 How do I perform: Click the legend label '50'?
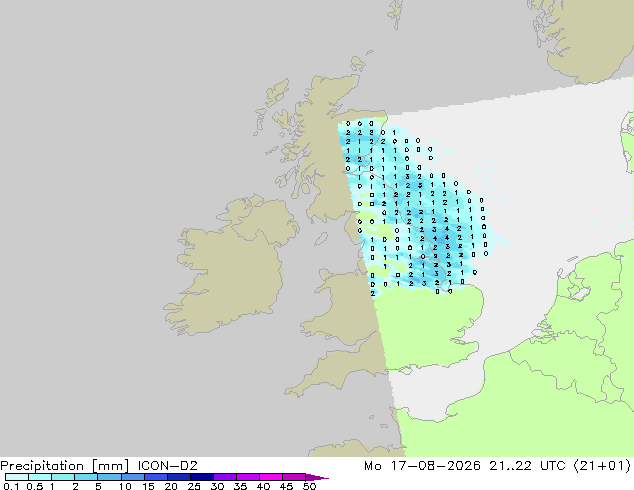point(309,486)
